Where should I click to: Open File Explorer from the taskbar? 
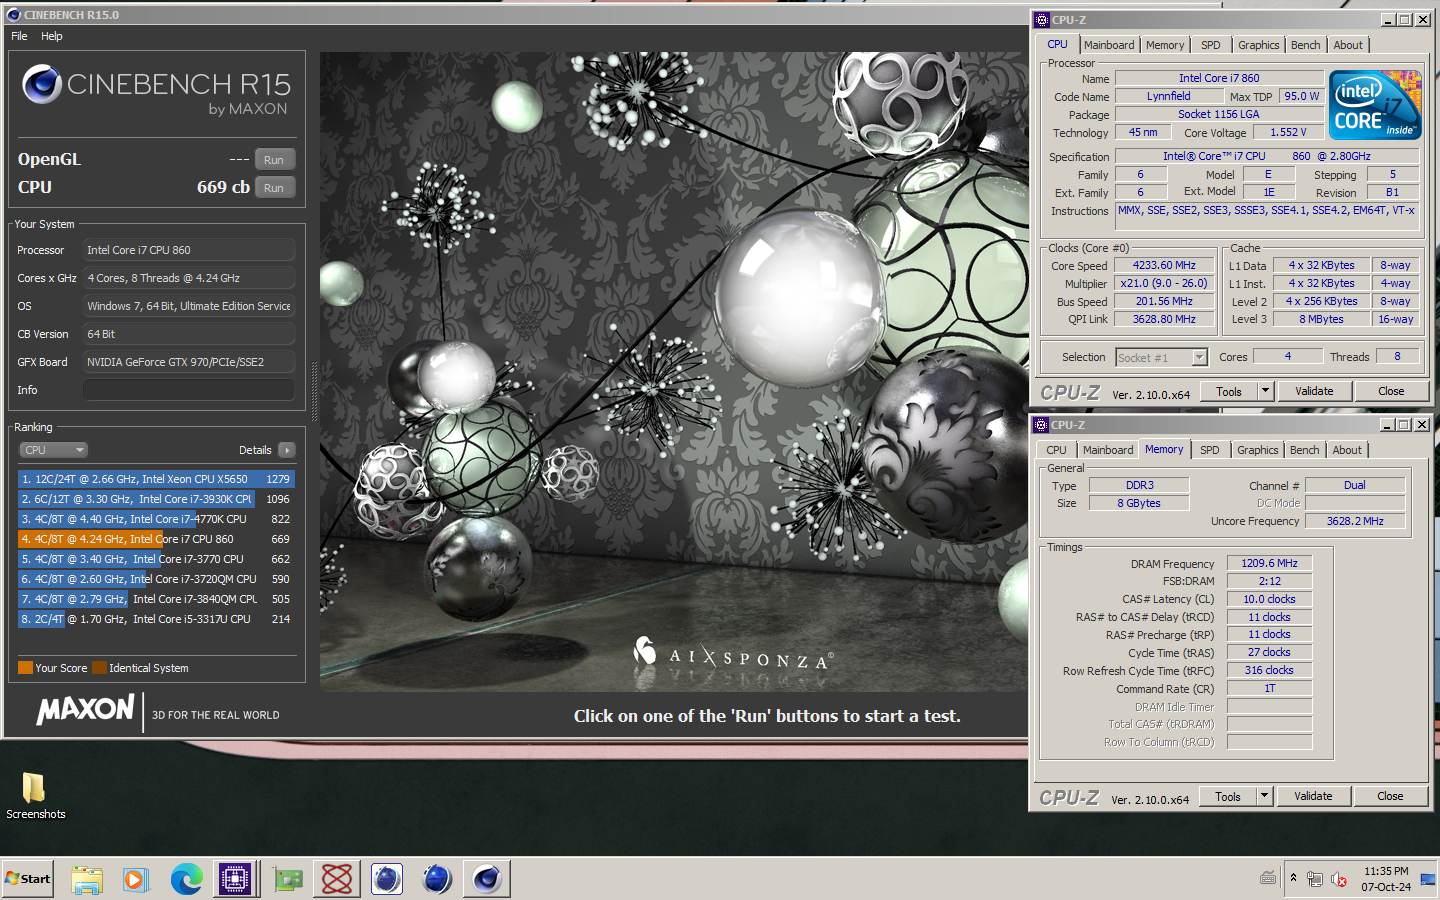[x=87, y=879]
